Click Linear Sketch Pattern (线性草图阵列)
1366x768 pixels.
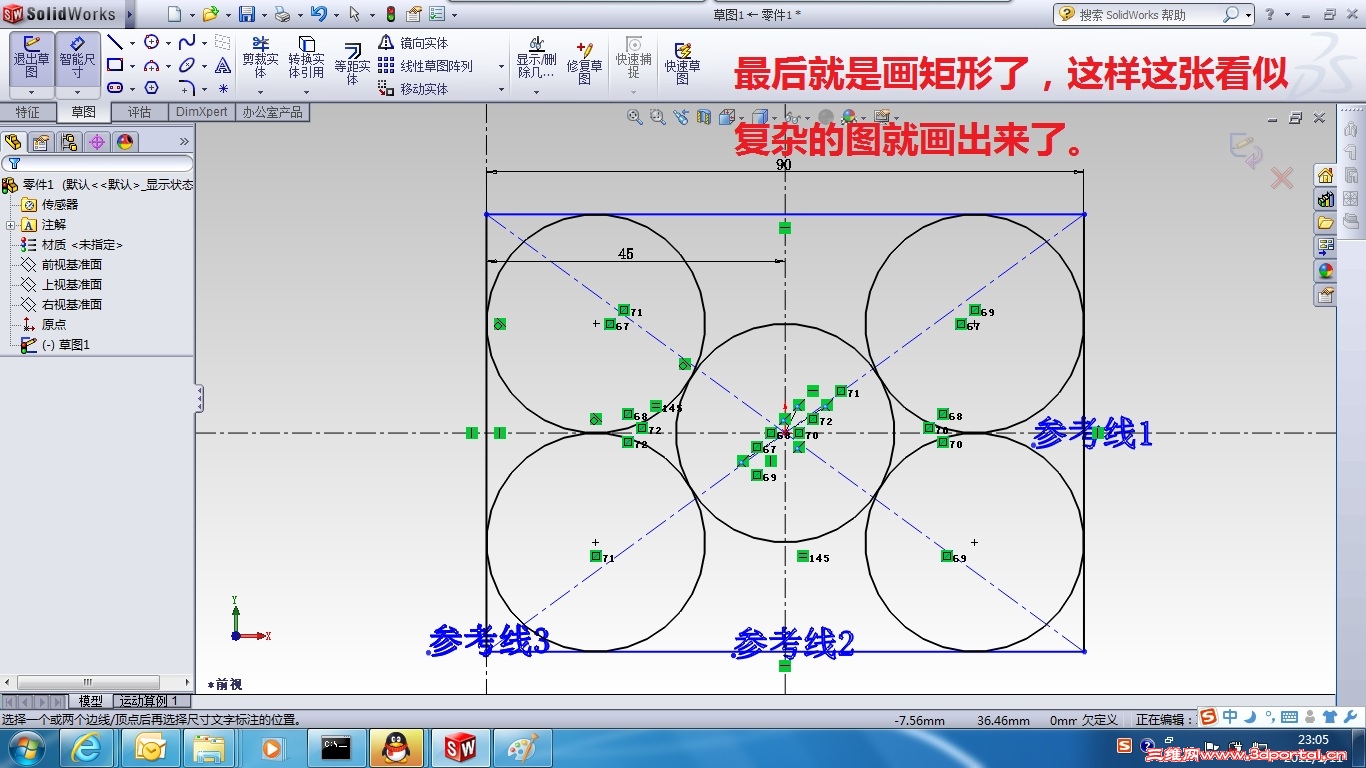425,66
